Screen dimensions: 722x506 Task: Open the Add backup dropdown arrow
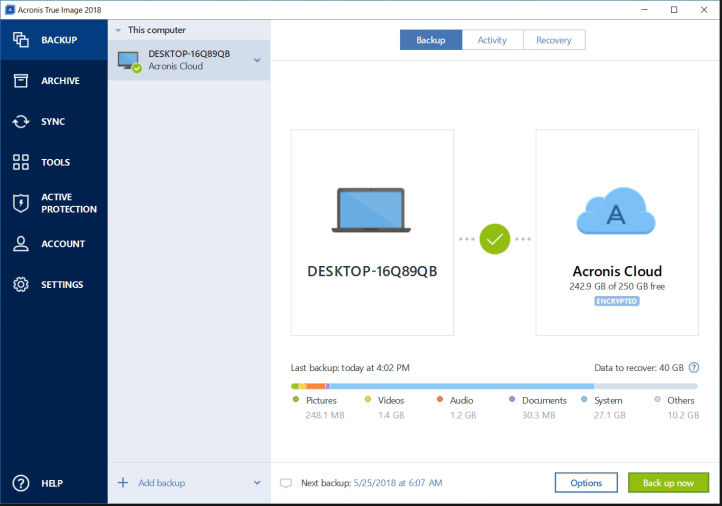pyautogui.click(x=257, y=483)
